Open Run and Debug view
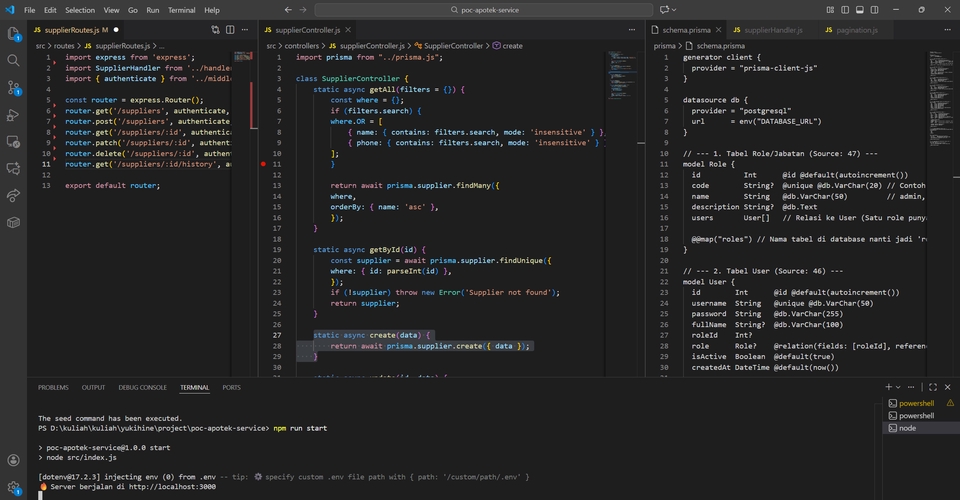Screen dimensions: 960x500 click(x=13, y=114)
